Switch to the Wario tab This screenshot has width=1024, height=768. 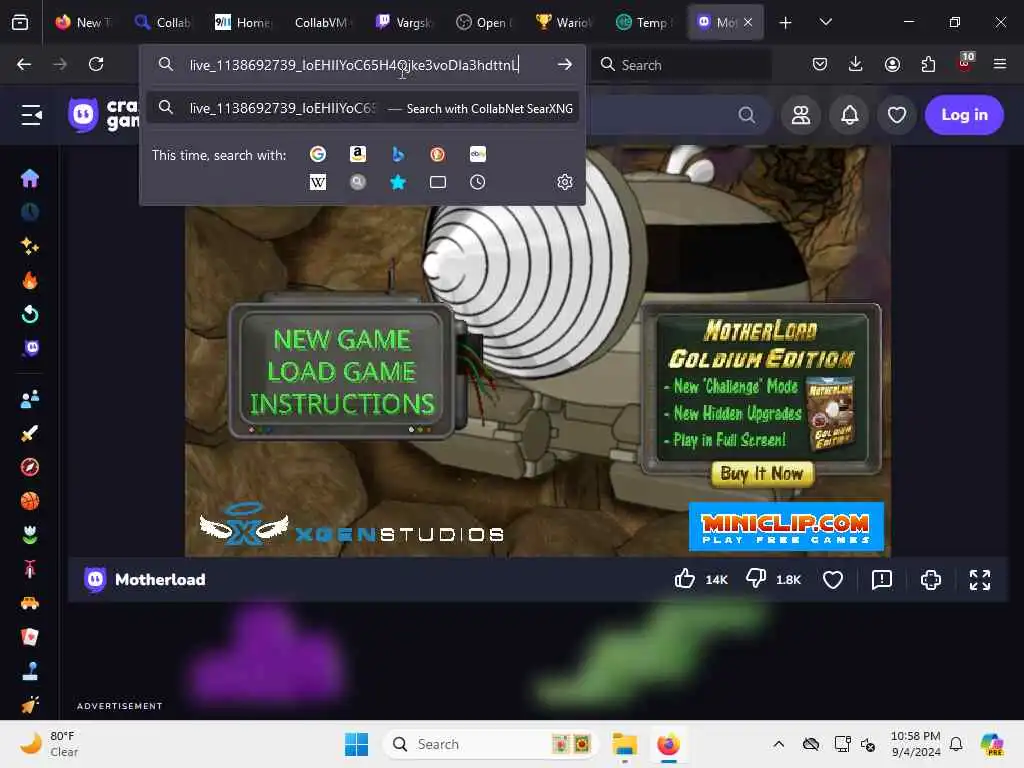point(563,22)
